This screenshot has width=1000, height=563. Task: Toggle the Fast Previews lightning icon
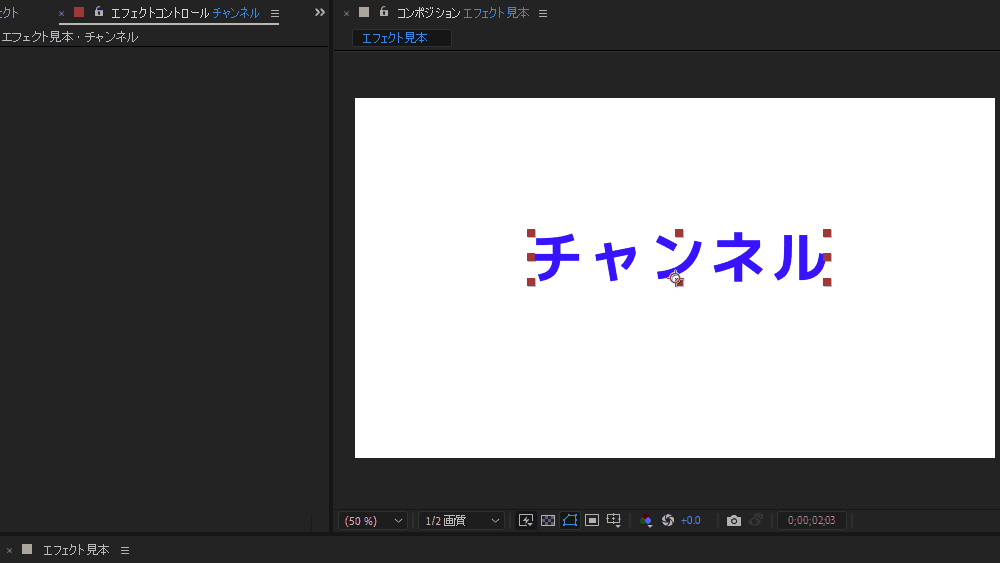pyautogui.click(x=526, y=520)
